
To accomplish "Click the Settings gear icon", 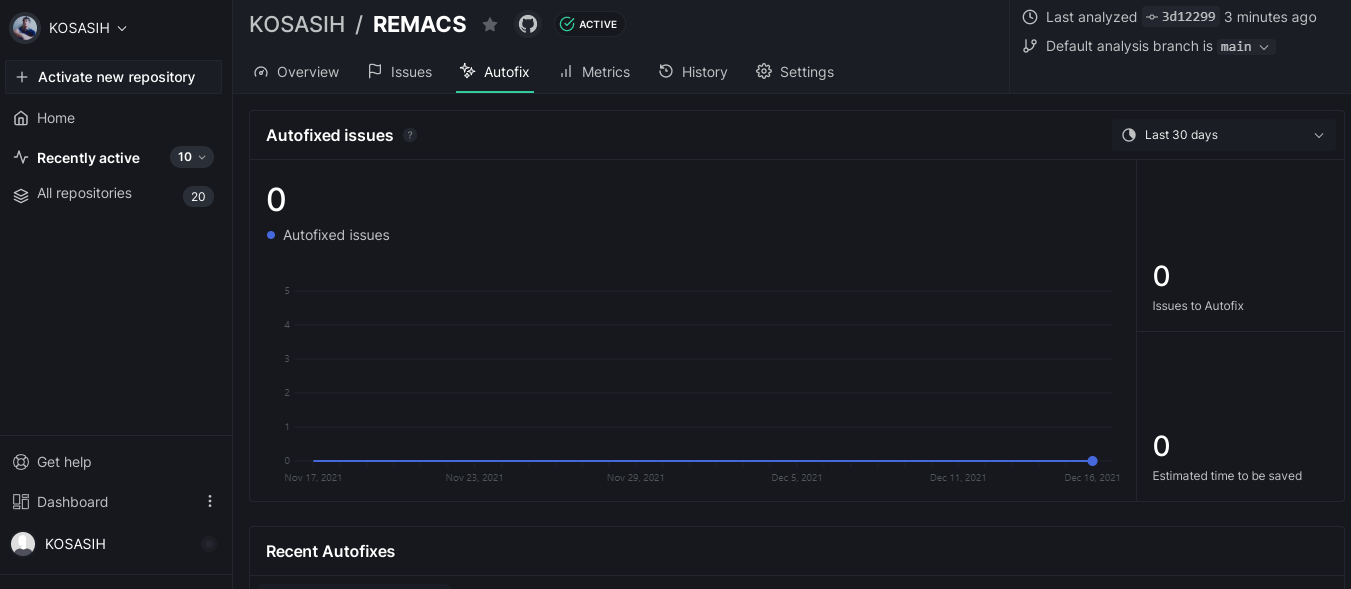I will coord(764,71).
